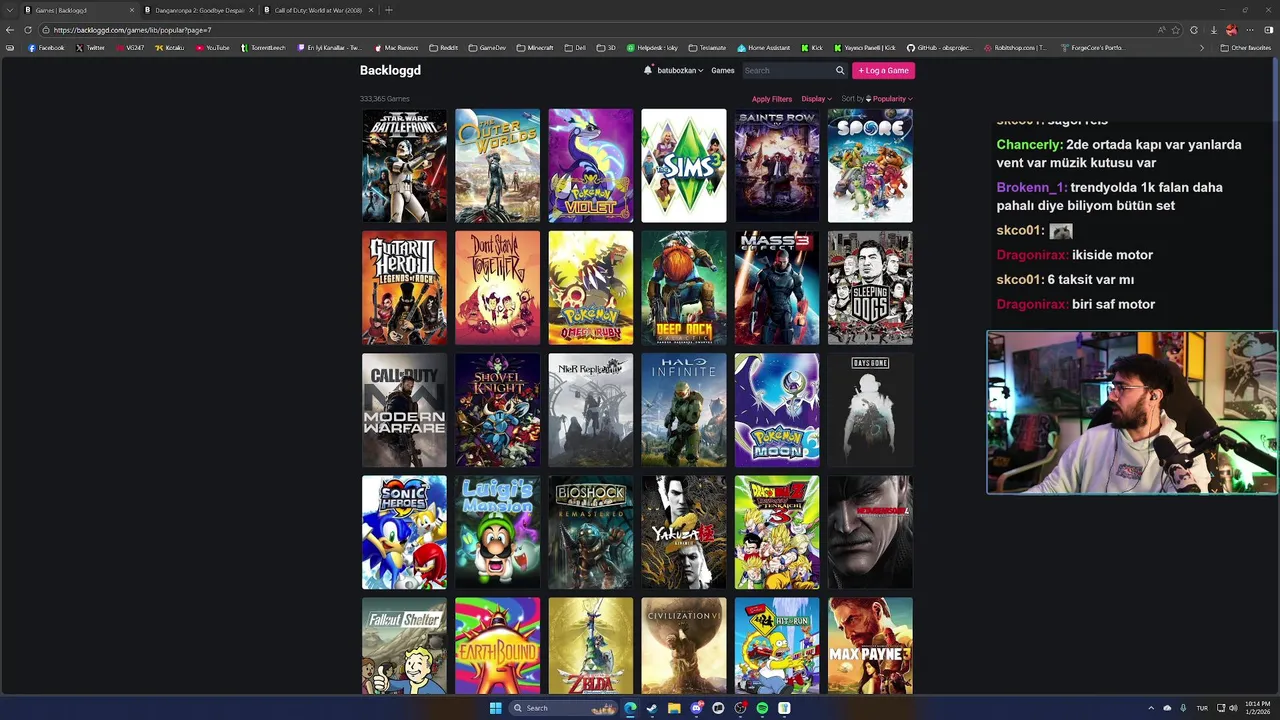
Task: Add this page to favorites star
Action: (1176, 30)
